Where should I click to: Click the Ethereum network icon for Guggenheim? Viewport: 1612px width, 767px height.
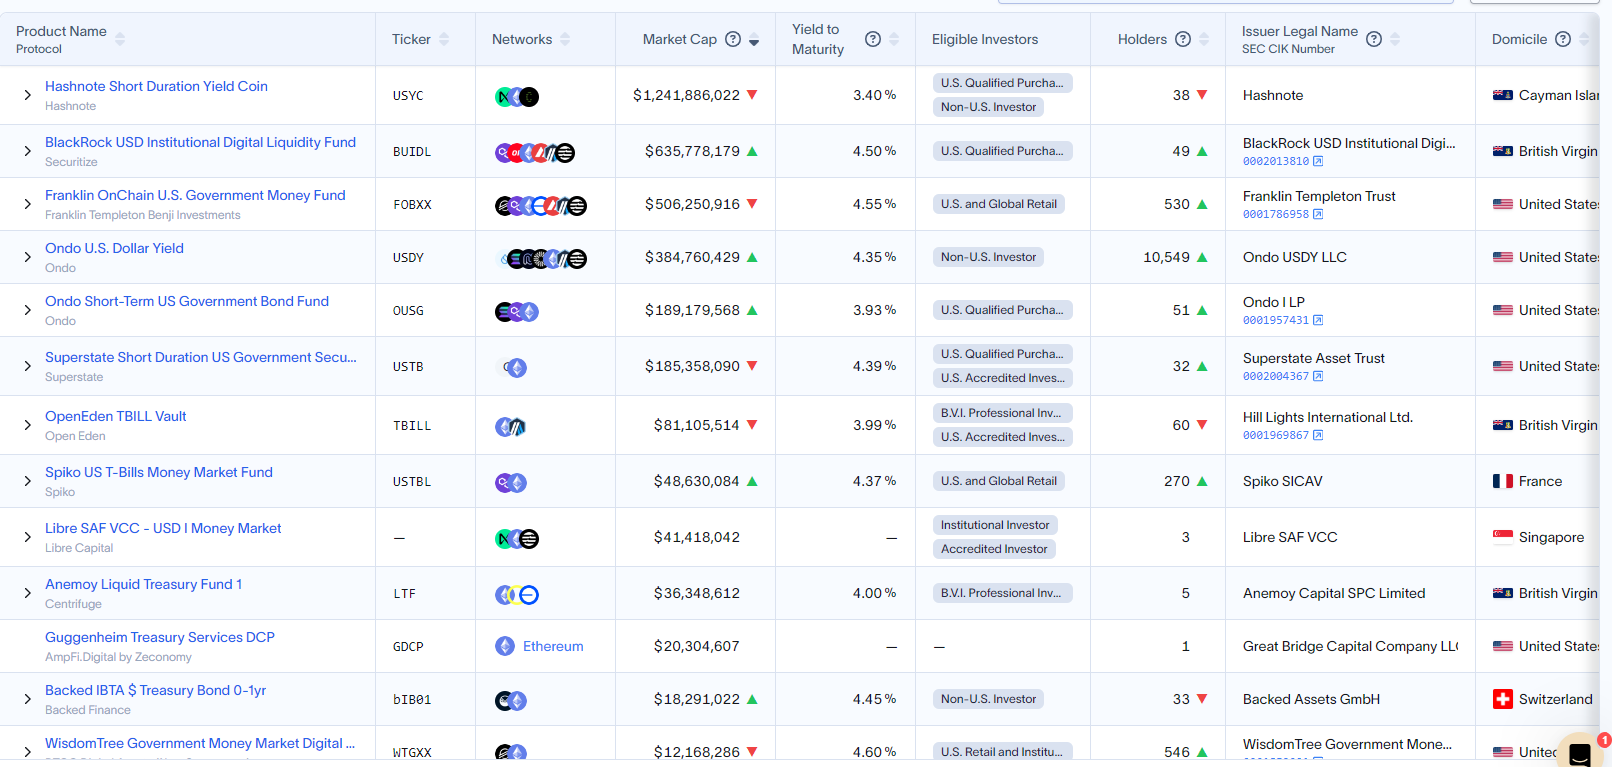(x=505, y=646)
